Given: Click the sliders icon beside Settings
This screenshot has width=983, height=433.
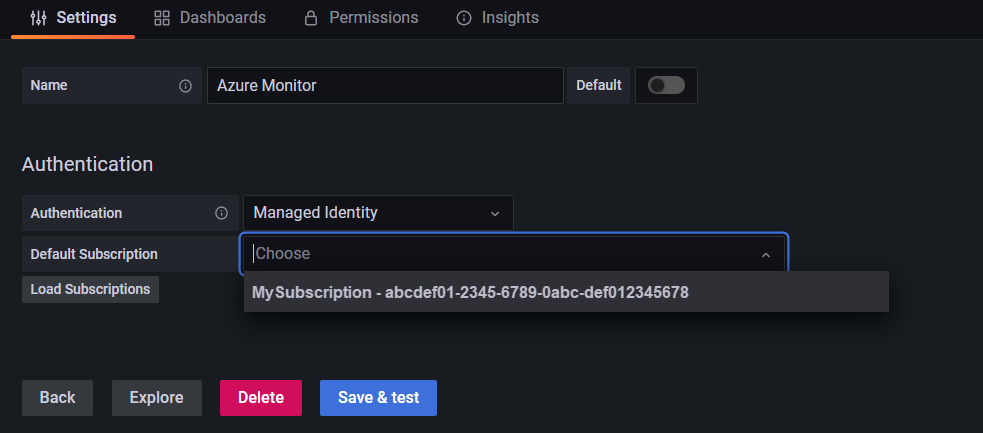Looking at the screenshot, I should click(39, 18).
